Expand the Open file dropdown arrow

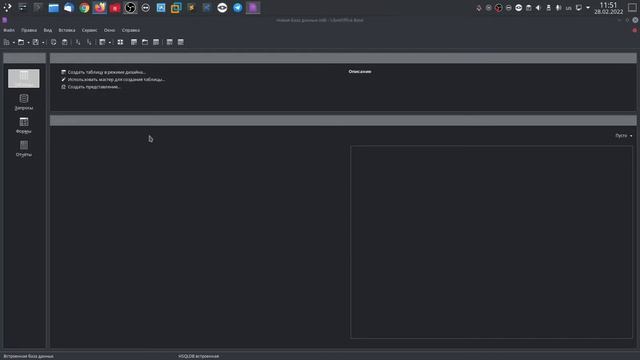[x=28, y=42]
